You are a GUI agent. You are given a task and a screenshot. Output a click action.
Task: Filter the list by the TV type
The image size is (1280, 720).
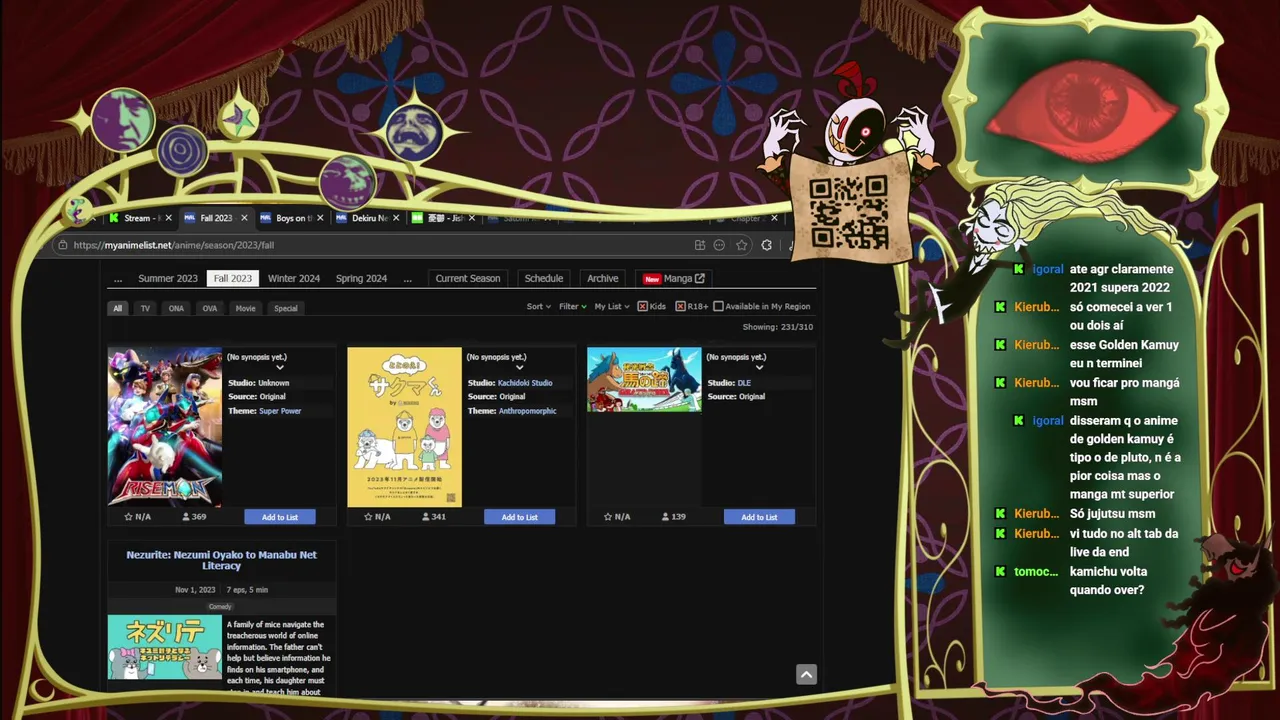(x=145, y=308)
